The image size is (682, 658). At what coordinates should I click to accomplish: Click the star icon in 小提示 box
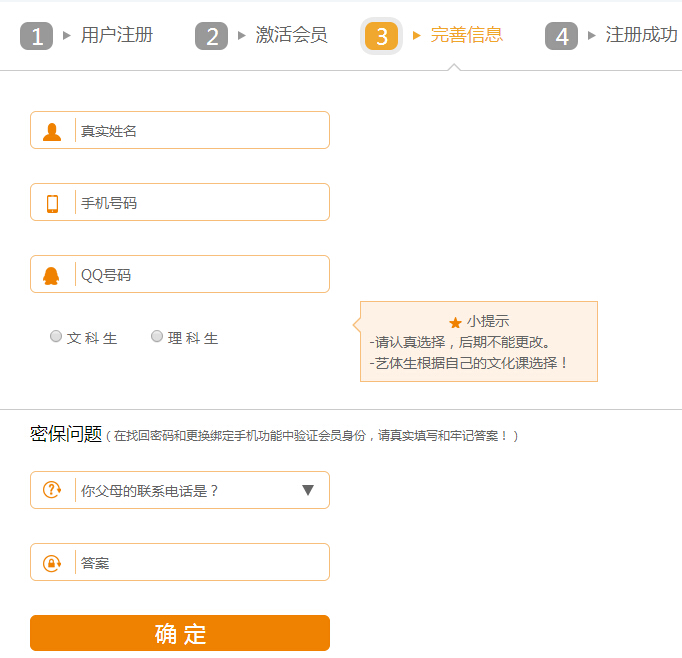(455, 322)
